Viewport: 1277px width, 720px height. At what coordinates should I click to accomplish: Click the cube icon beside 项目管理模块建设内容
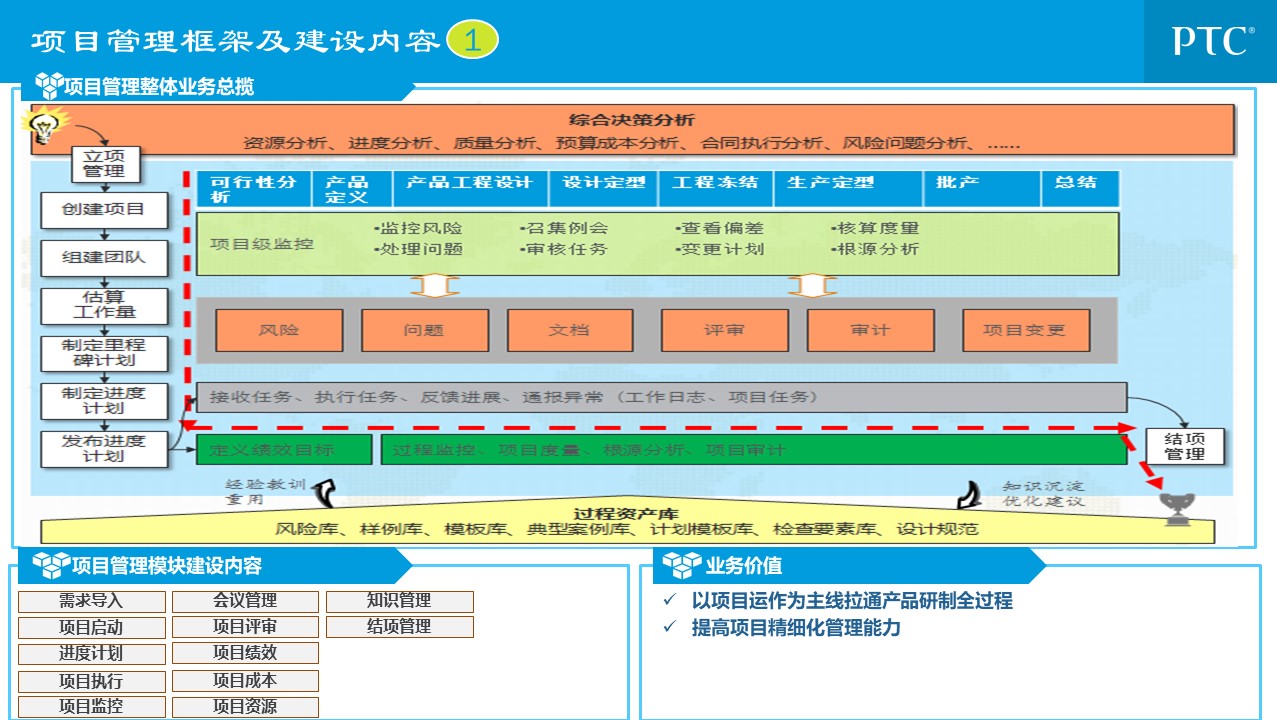point(51,566)
